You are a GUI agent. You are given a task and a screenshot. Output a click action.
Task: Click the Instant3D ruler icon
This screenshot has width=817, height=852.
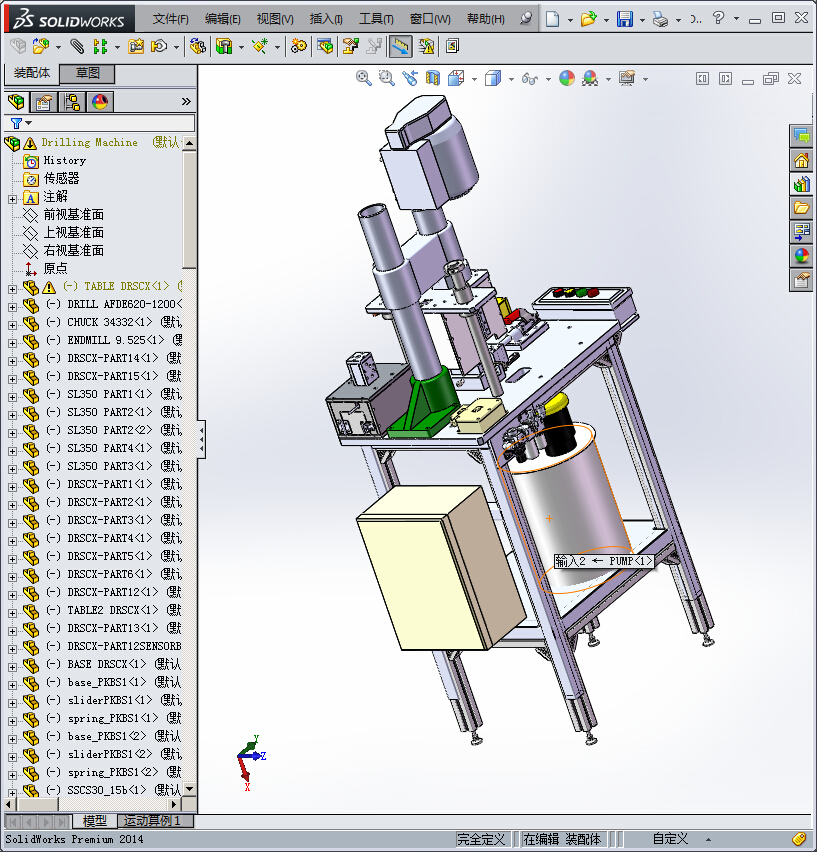pos(400,46)
